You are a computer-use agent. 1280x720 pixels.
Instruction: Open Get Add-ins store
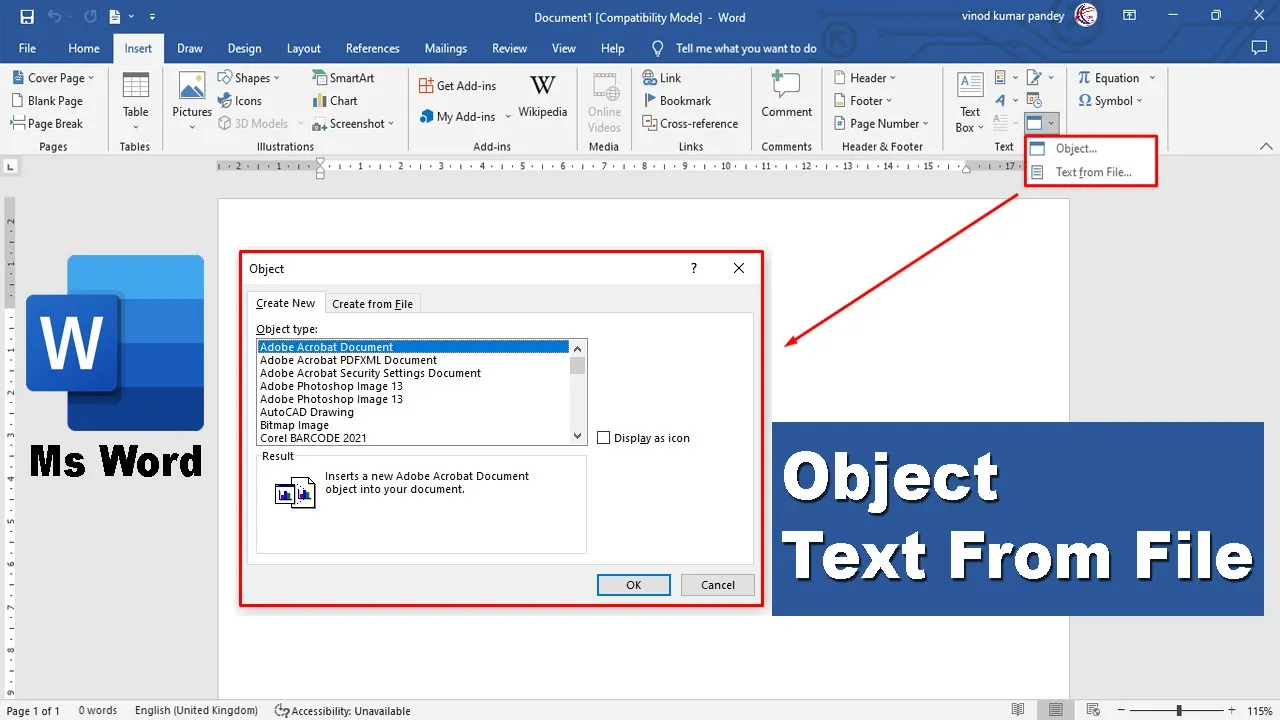(x=458, y=86)
